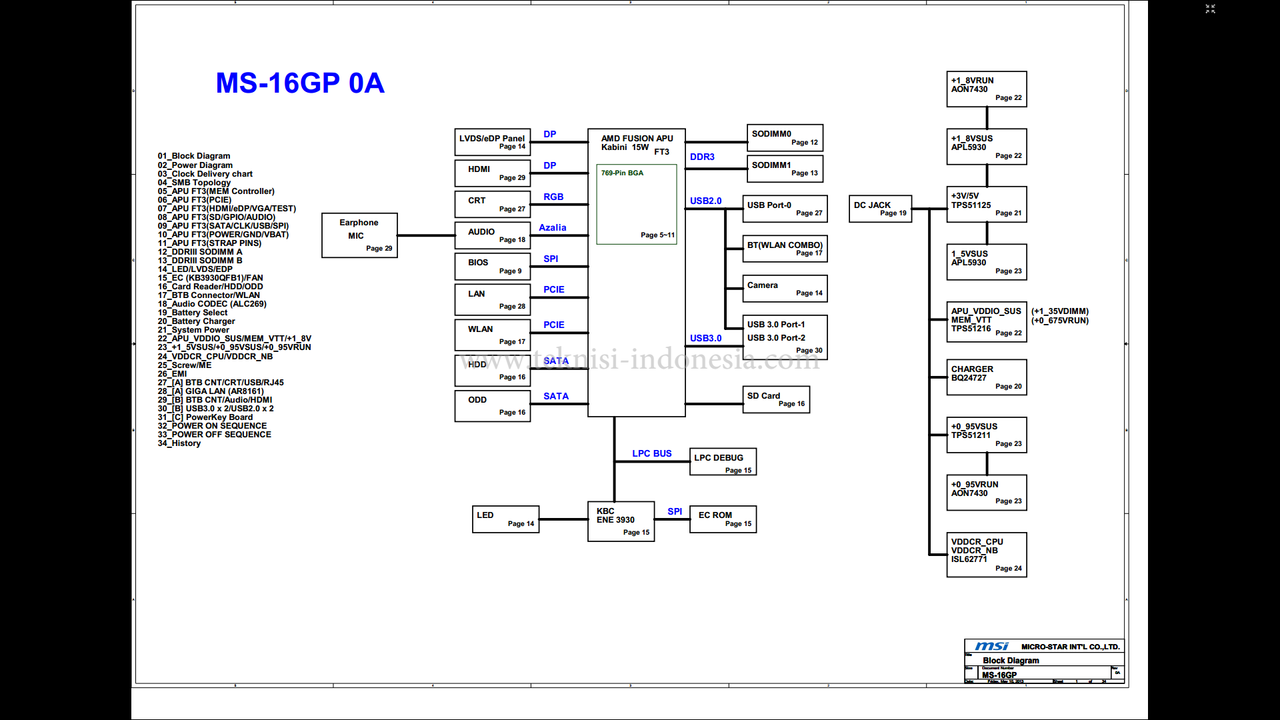Image resolution: width=1280 pixels, height=720 pixels.
Task: Click the '1_5VSUS APL5930' power block
Action: tap(987, 262)
